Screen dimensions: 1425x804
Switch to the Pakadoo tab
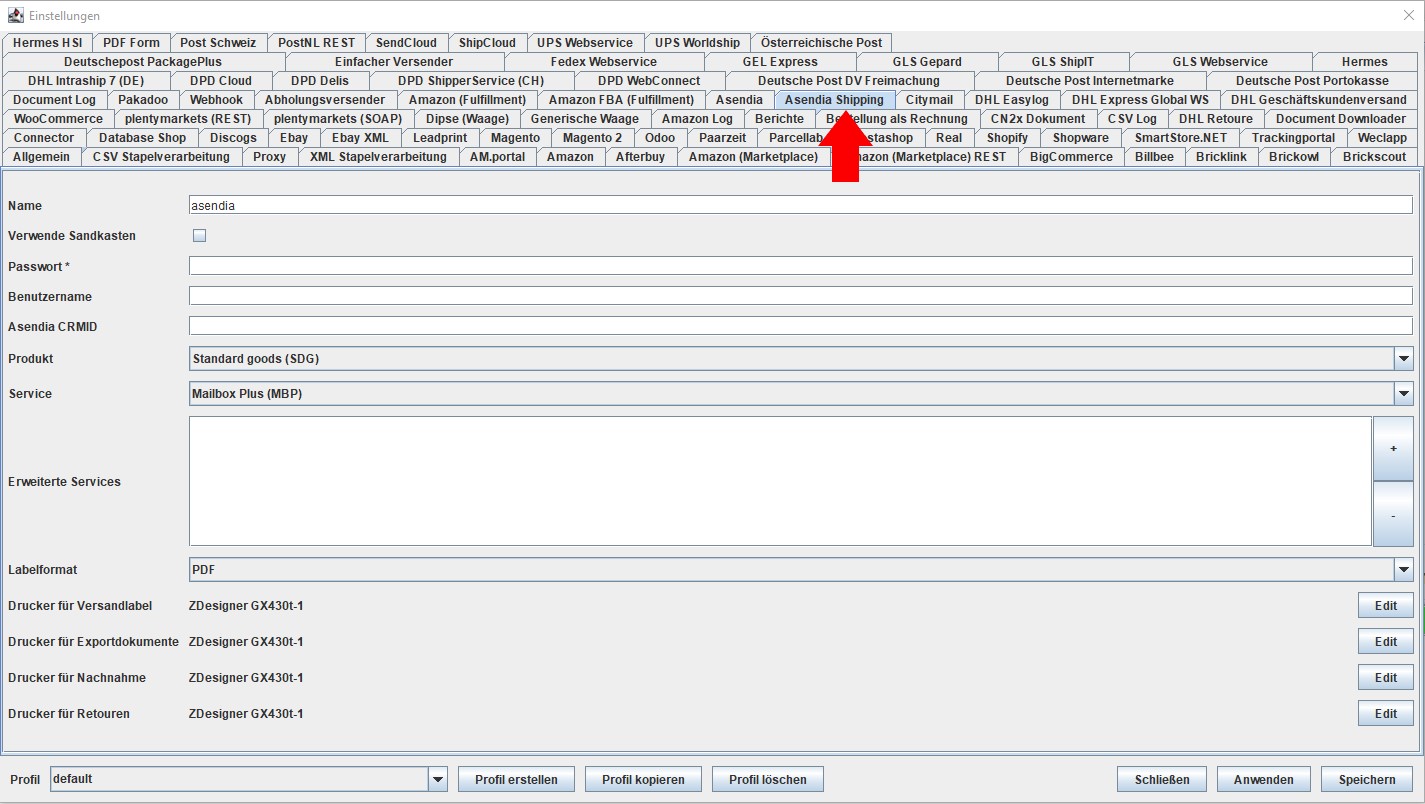pyautogui.click(x=143, y=100)
